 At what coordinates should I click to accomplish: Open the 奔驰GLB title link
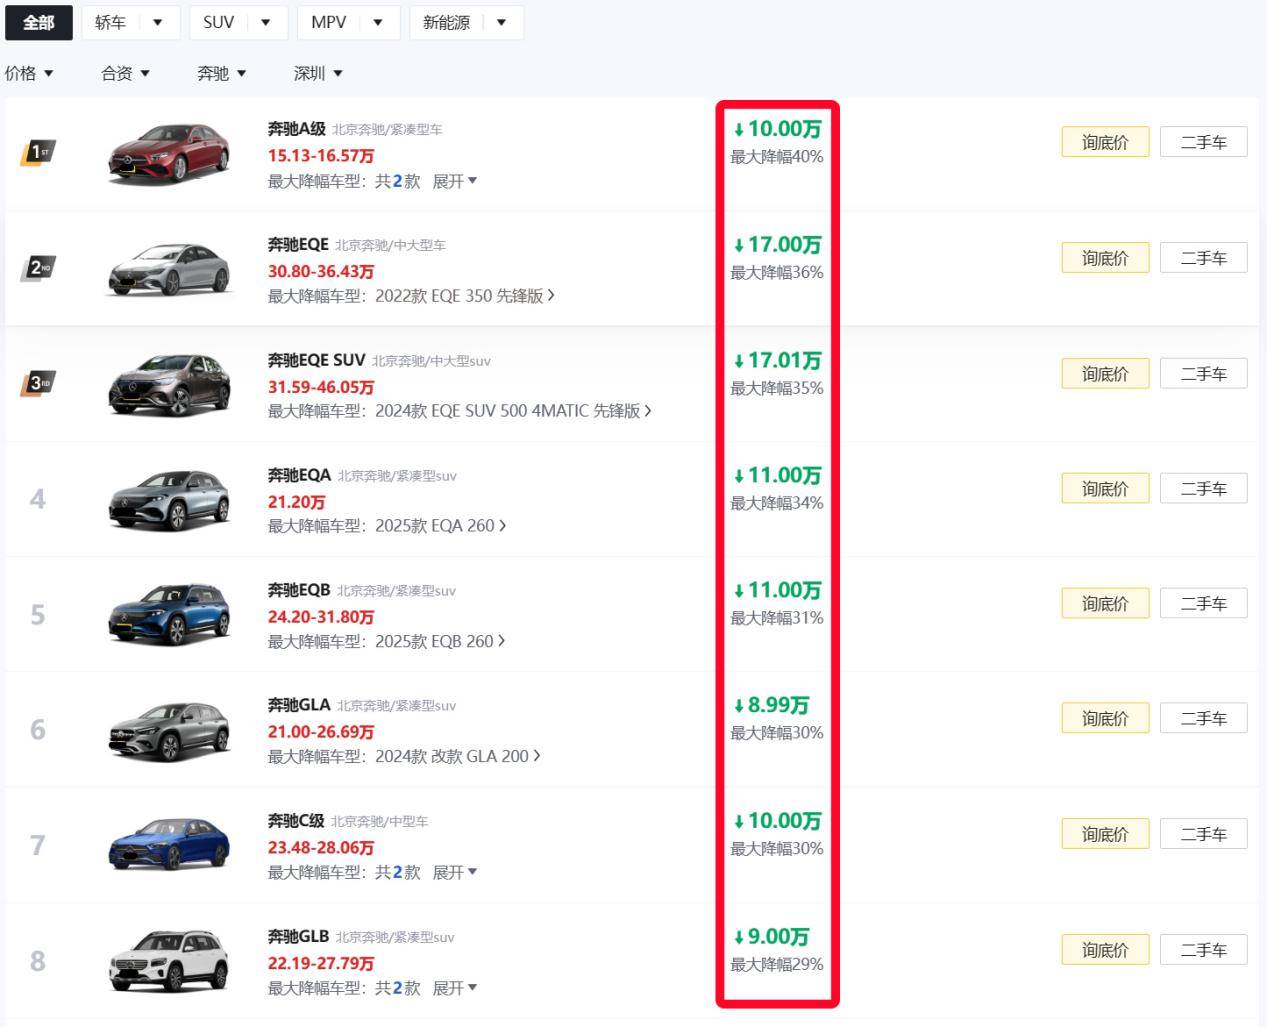[x=298, y=936]
